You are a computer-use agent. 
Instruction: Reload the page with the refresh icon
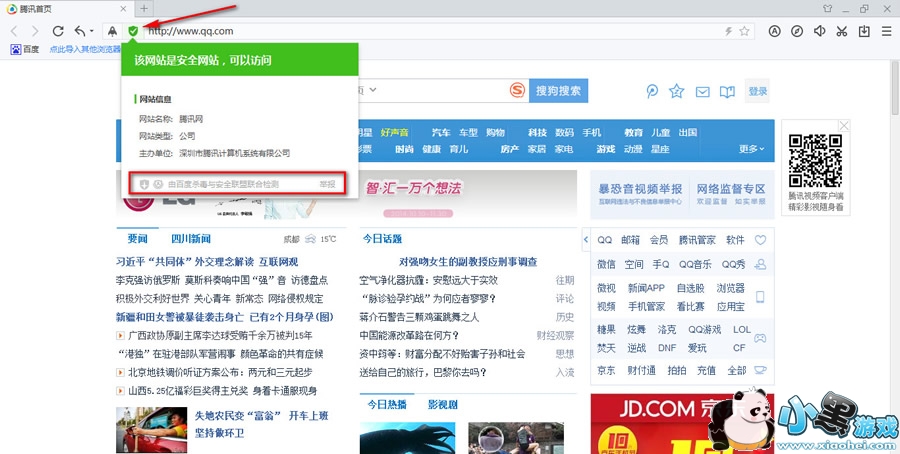pos(58,31)
